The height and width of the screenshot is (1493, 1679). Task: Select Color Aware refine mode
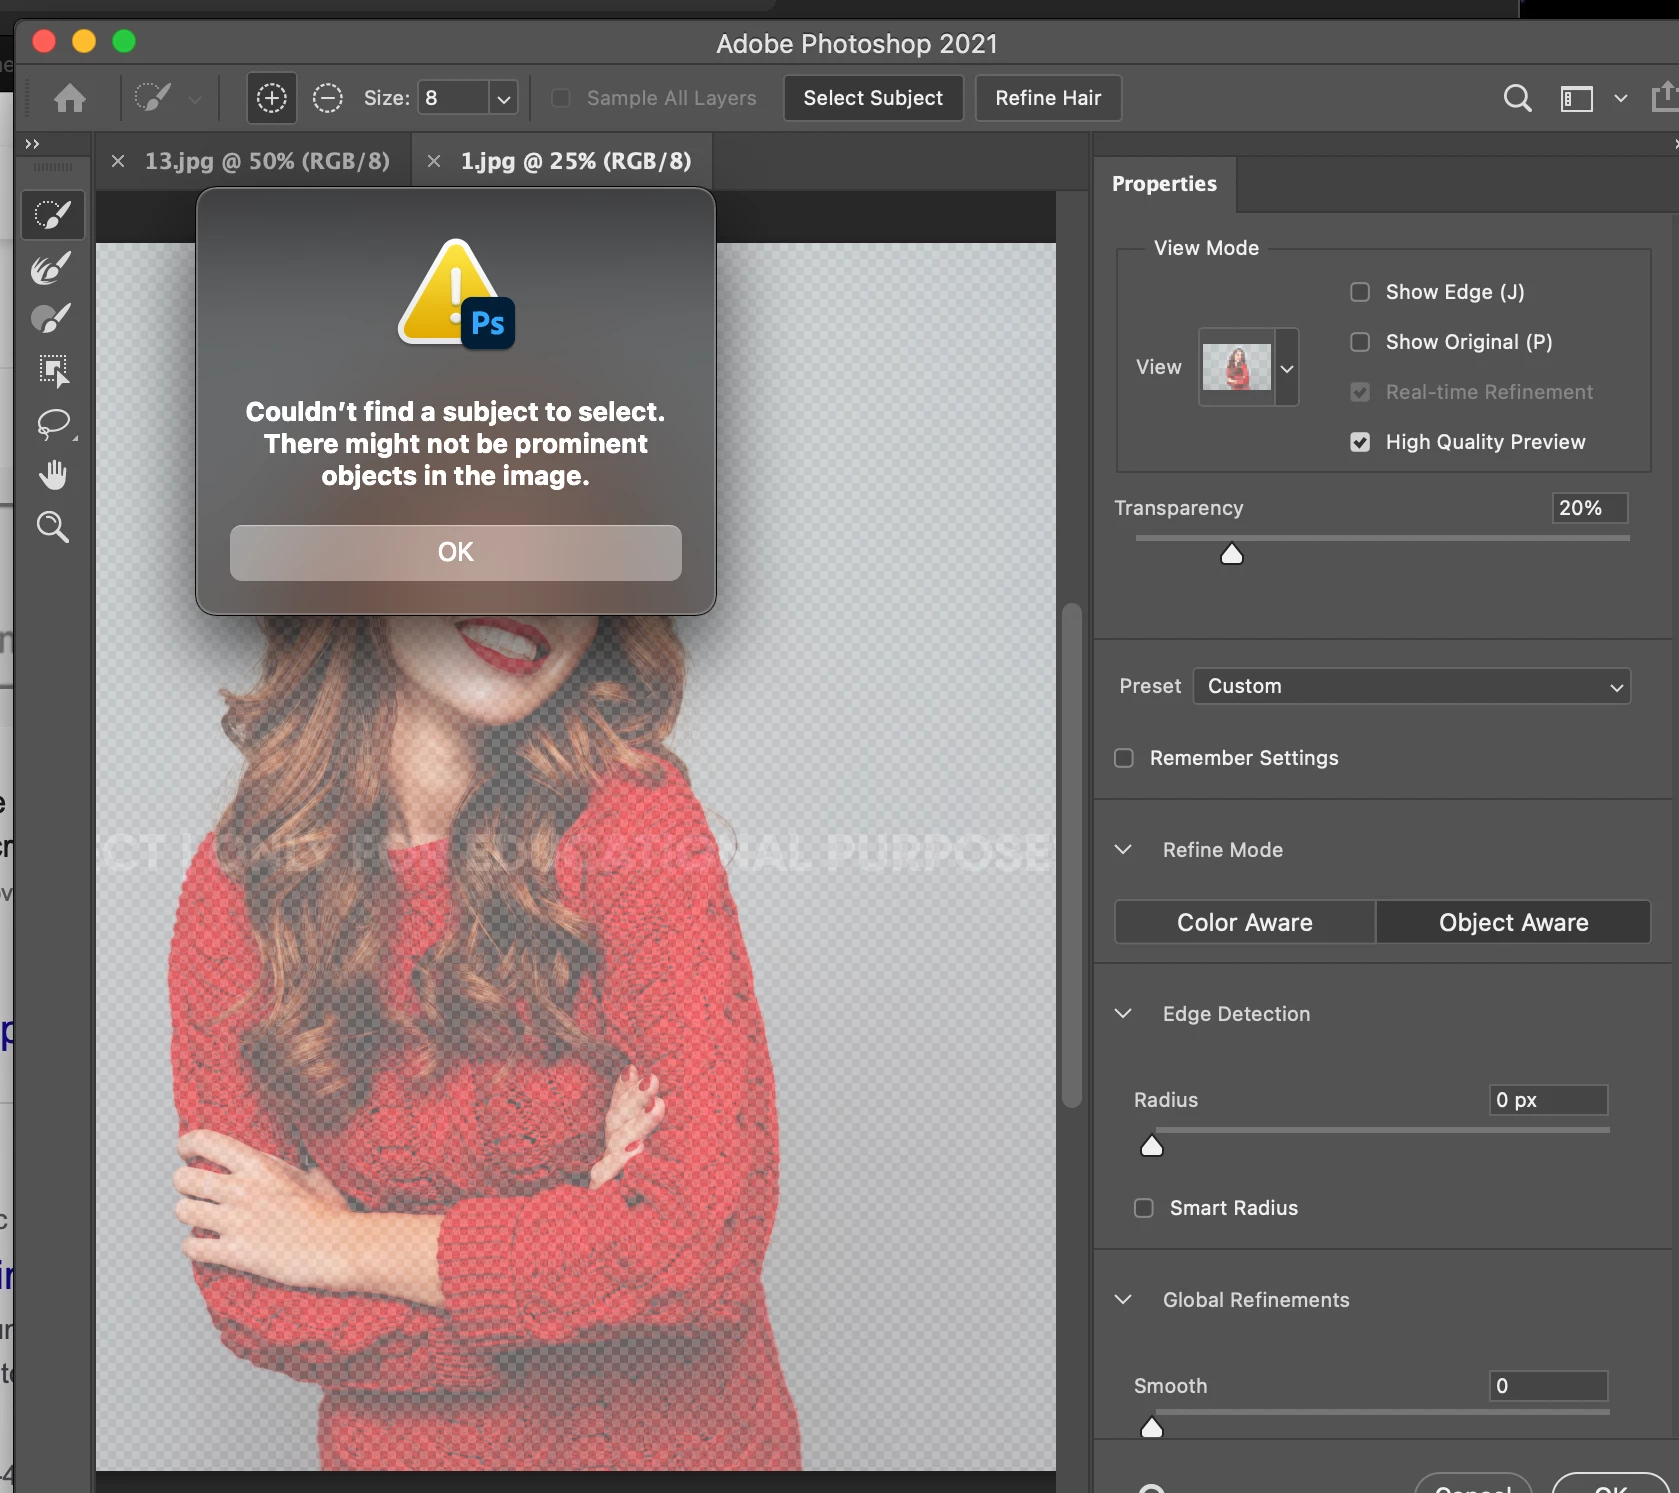pyautogui.click(x=1245, y=922)
